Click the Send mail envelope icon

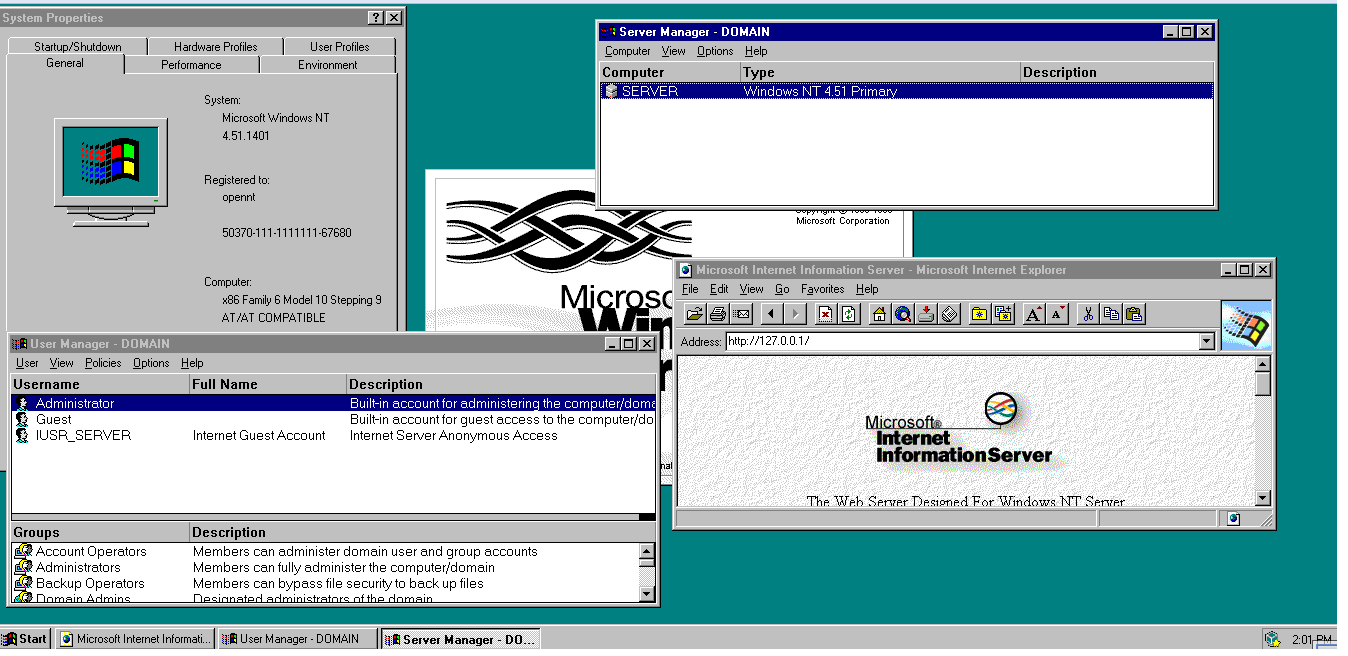click(x=741, y=314)
